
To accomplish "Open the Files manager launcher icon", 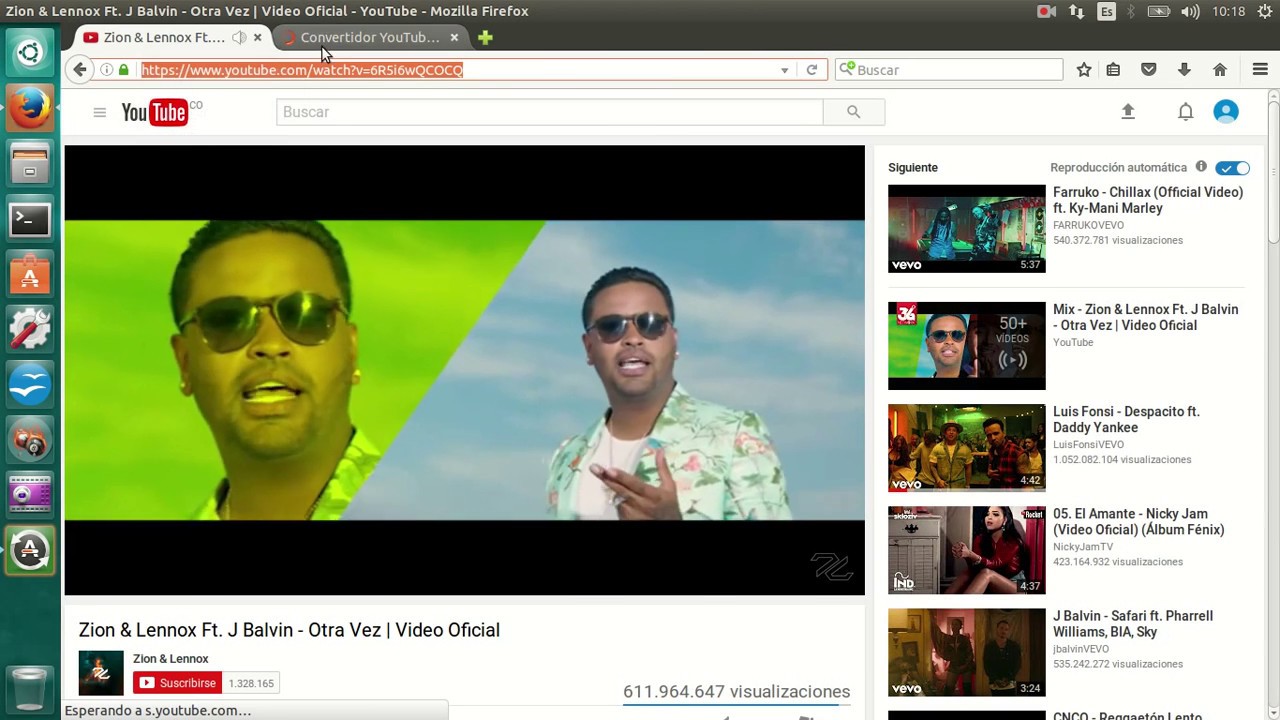I will point(29,163).
